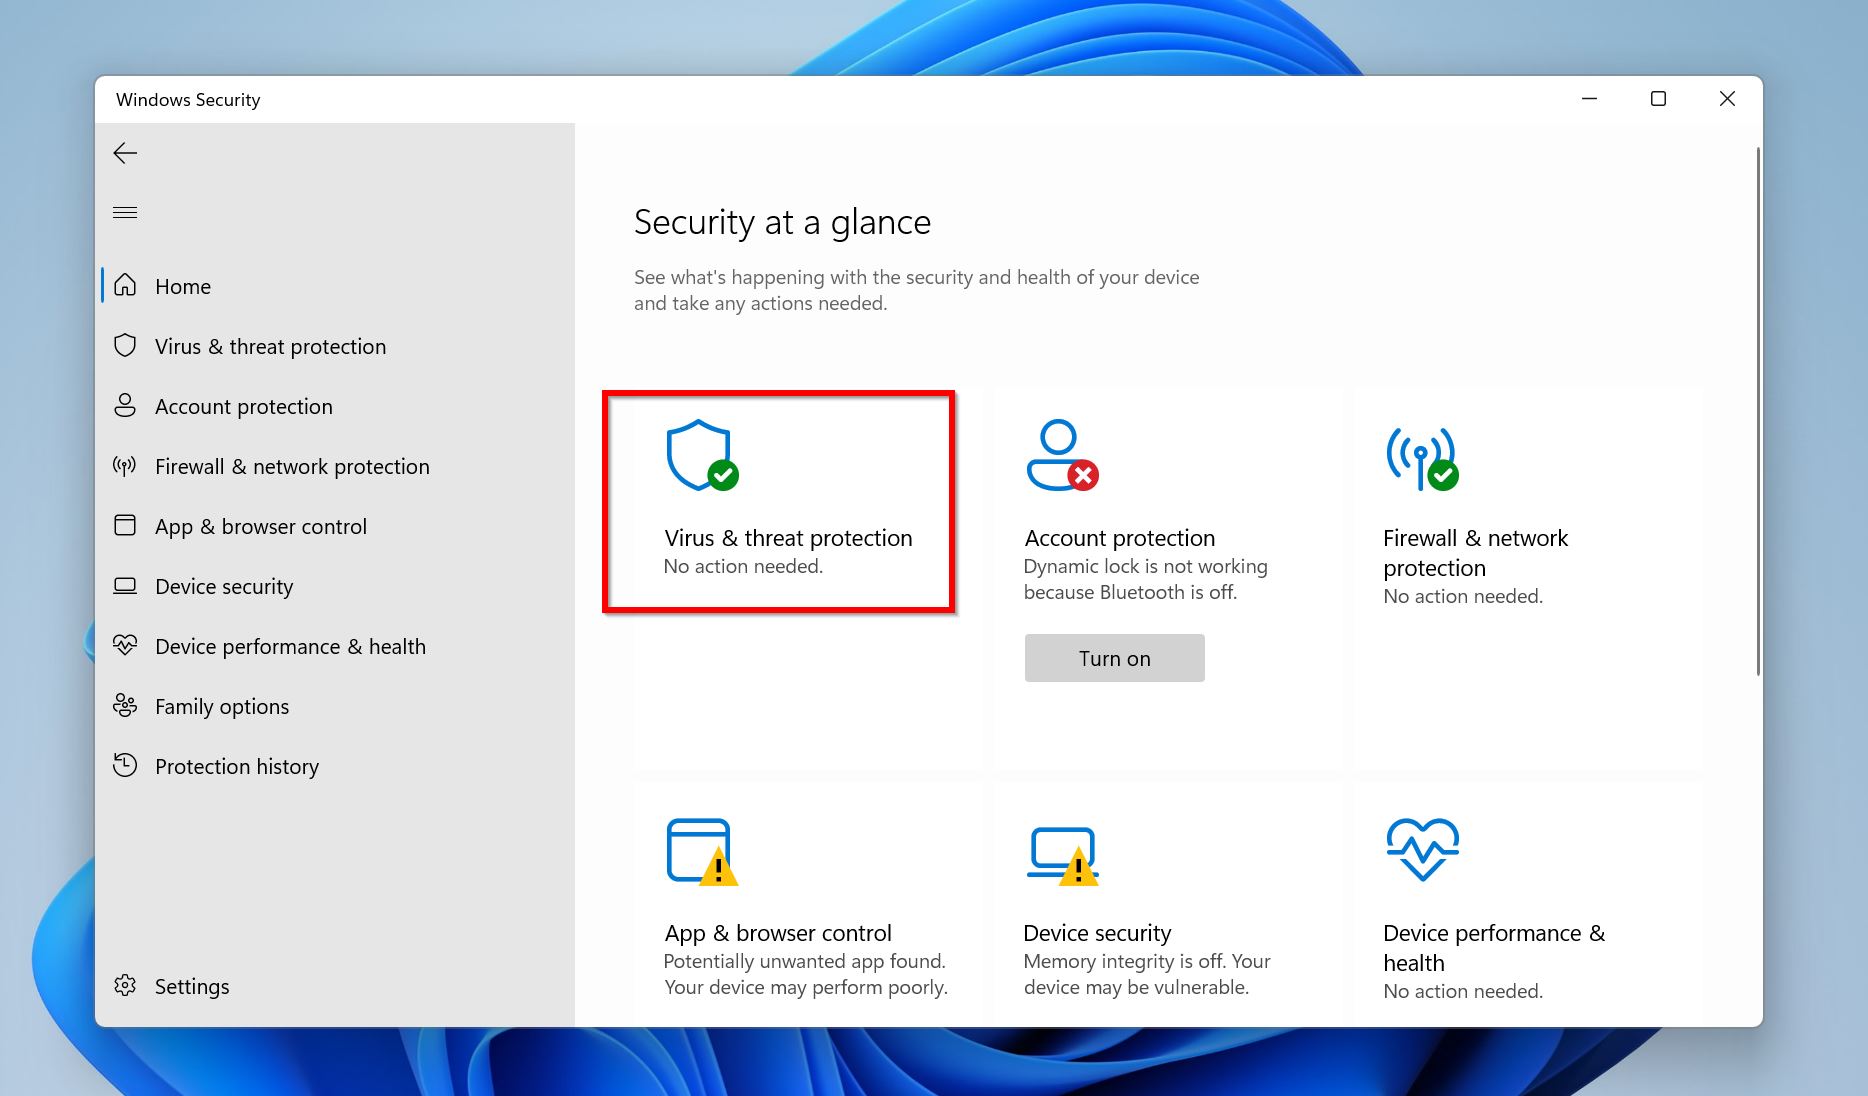Click the person icon for Account protection in sidebar

[x=125, y=406]
